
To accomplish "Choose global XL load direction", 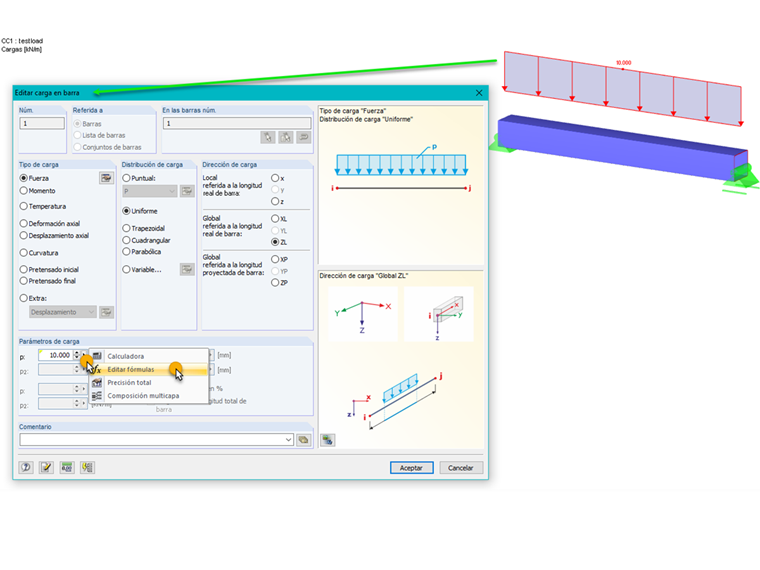I will [x=275, y=219].
